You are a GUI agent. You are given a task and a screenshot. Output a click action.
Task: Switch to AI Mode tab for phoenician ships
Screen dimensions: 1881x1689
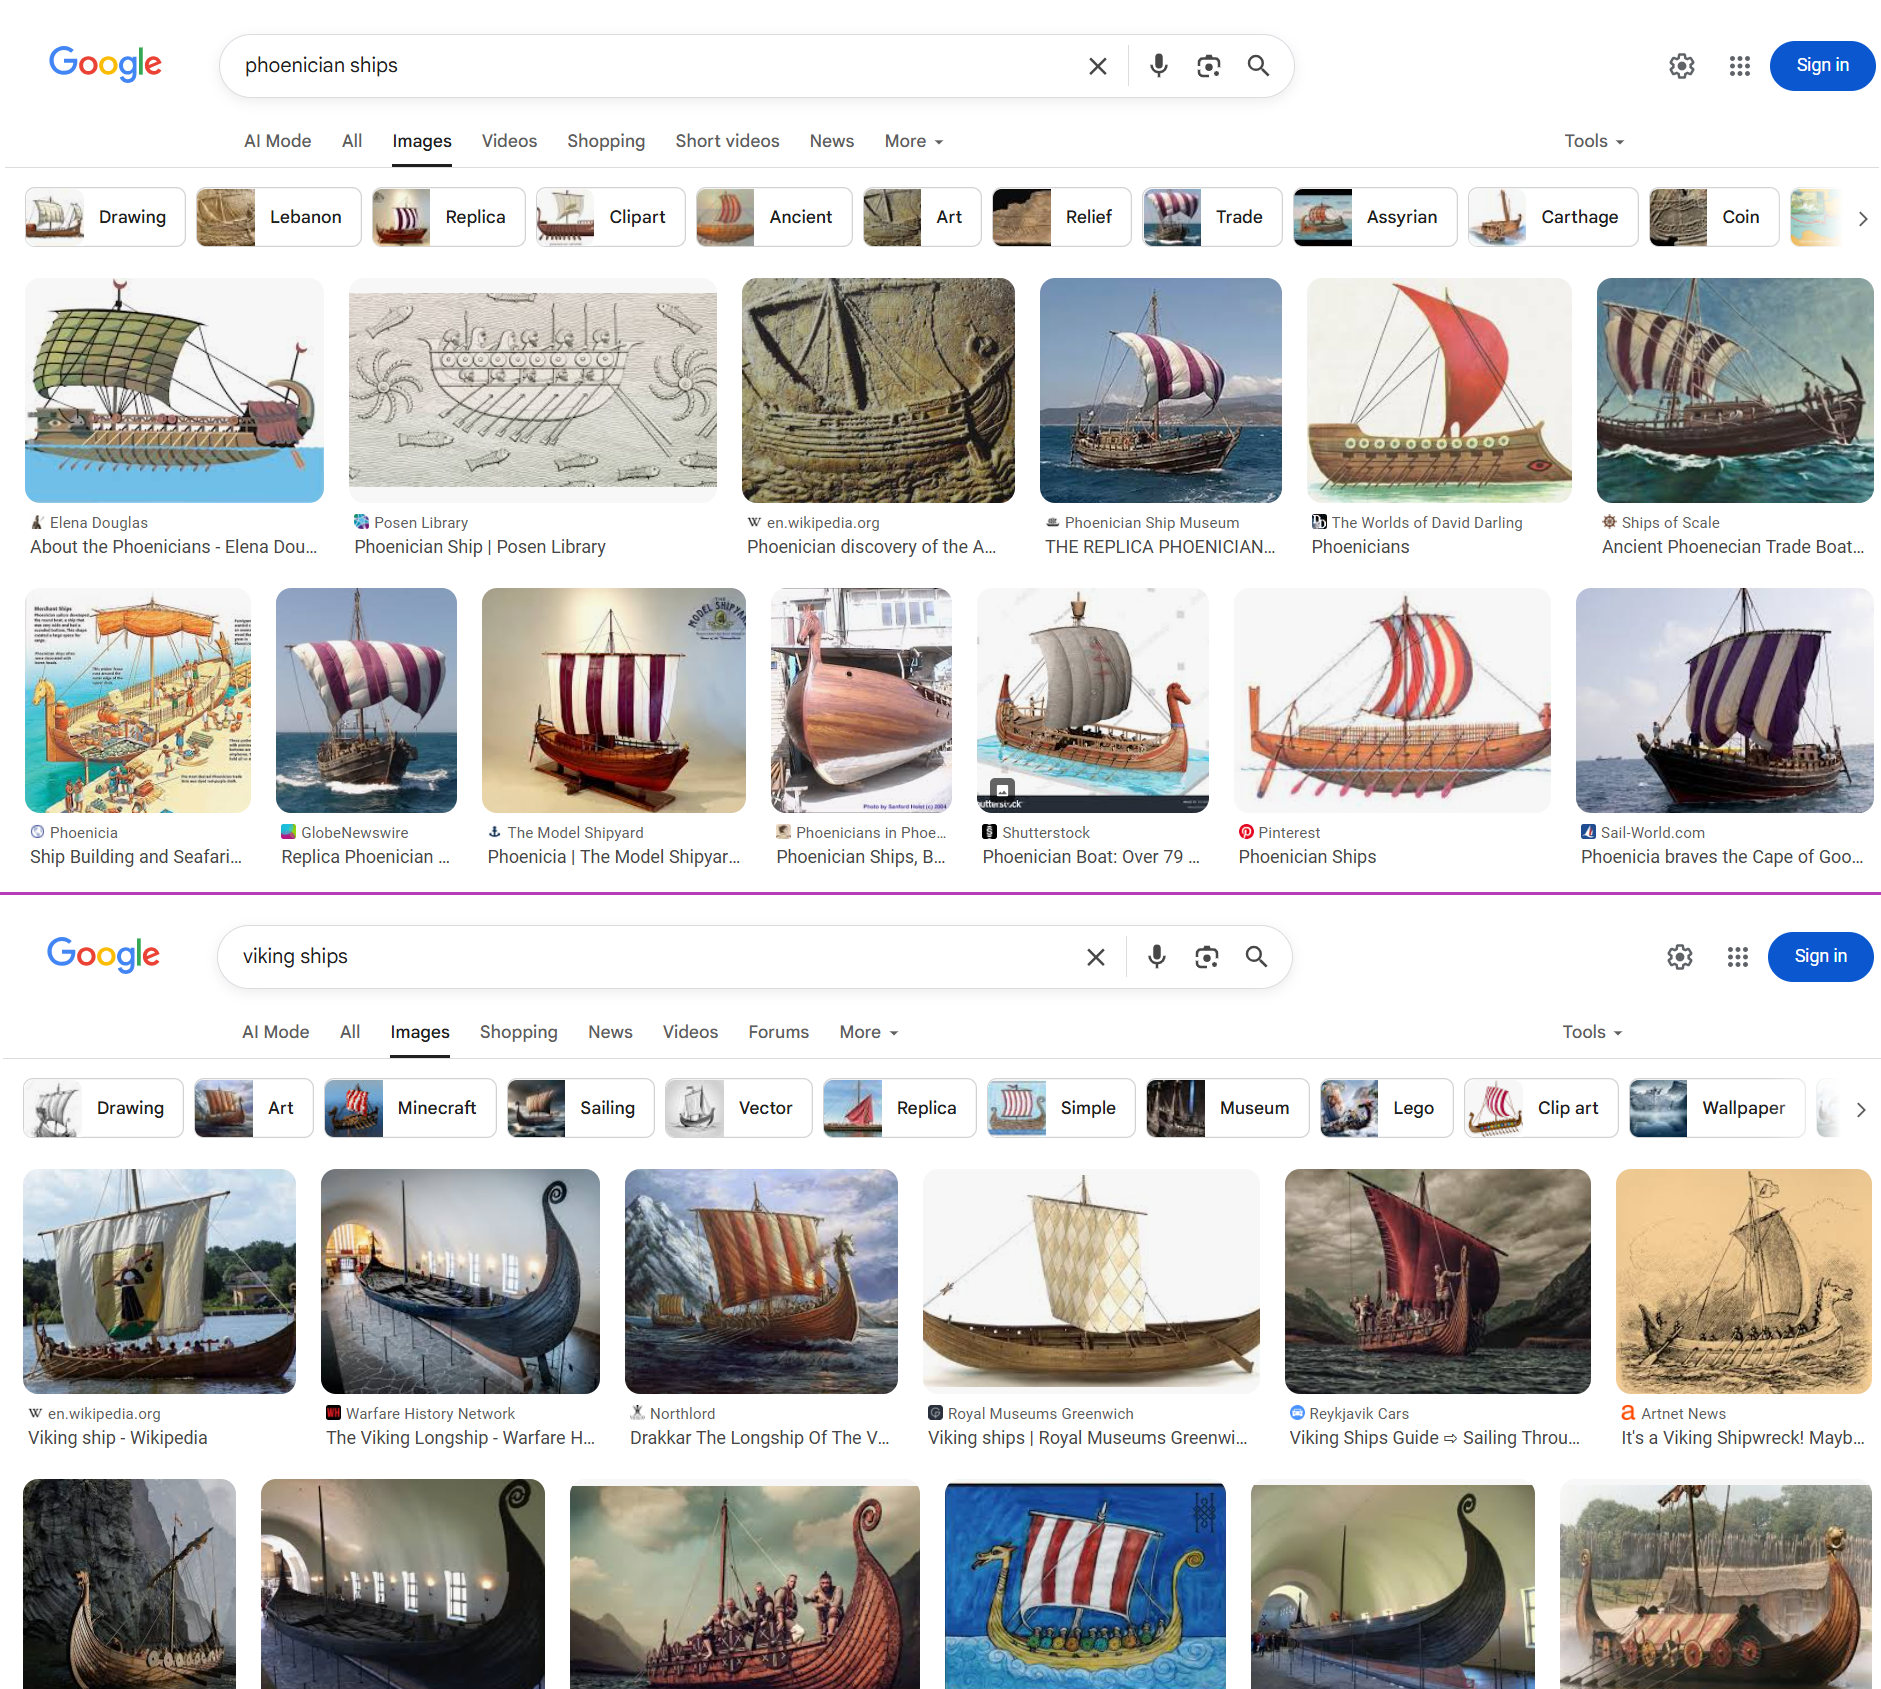pos(278,142)
